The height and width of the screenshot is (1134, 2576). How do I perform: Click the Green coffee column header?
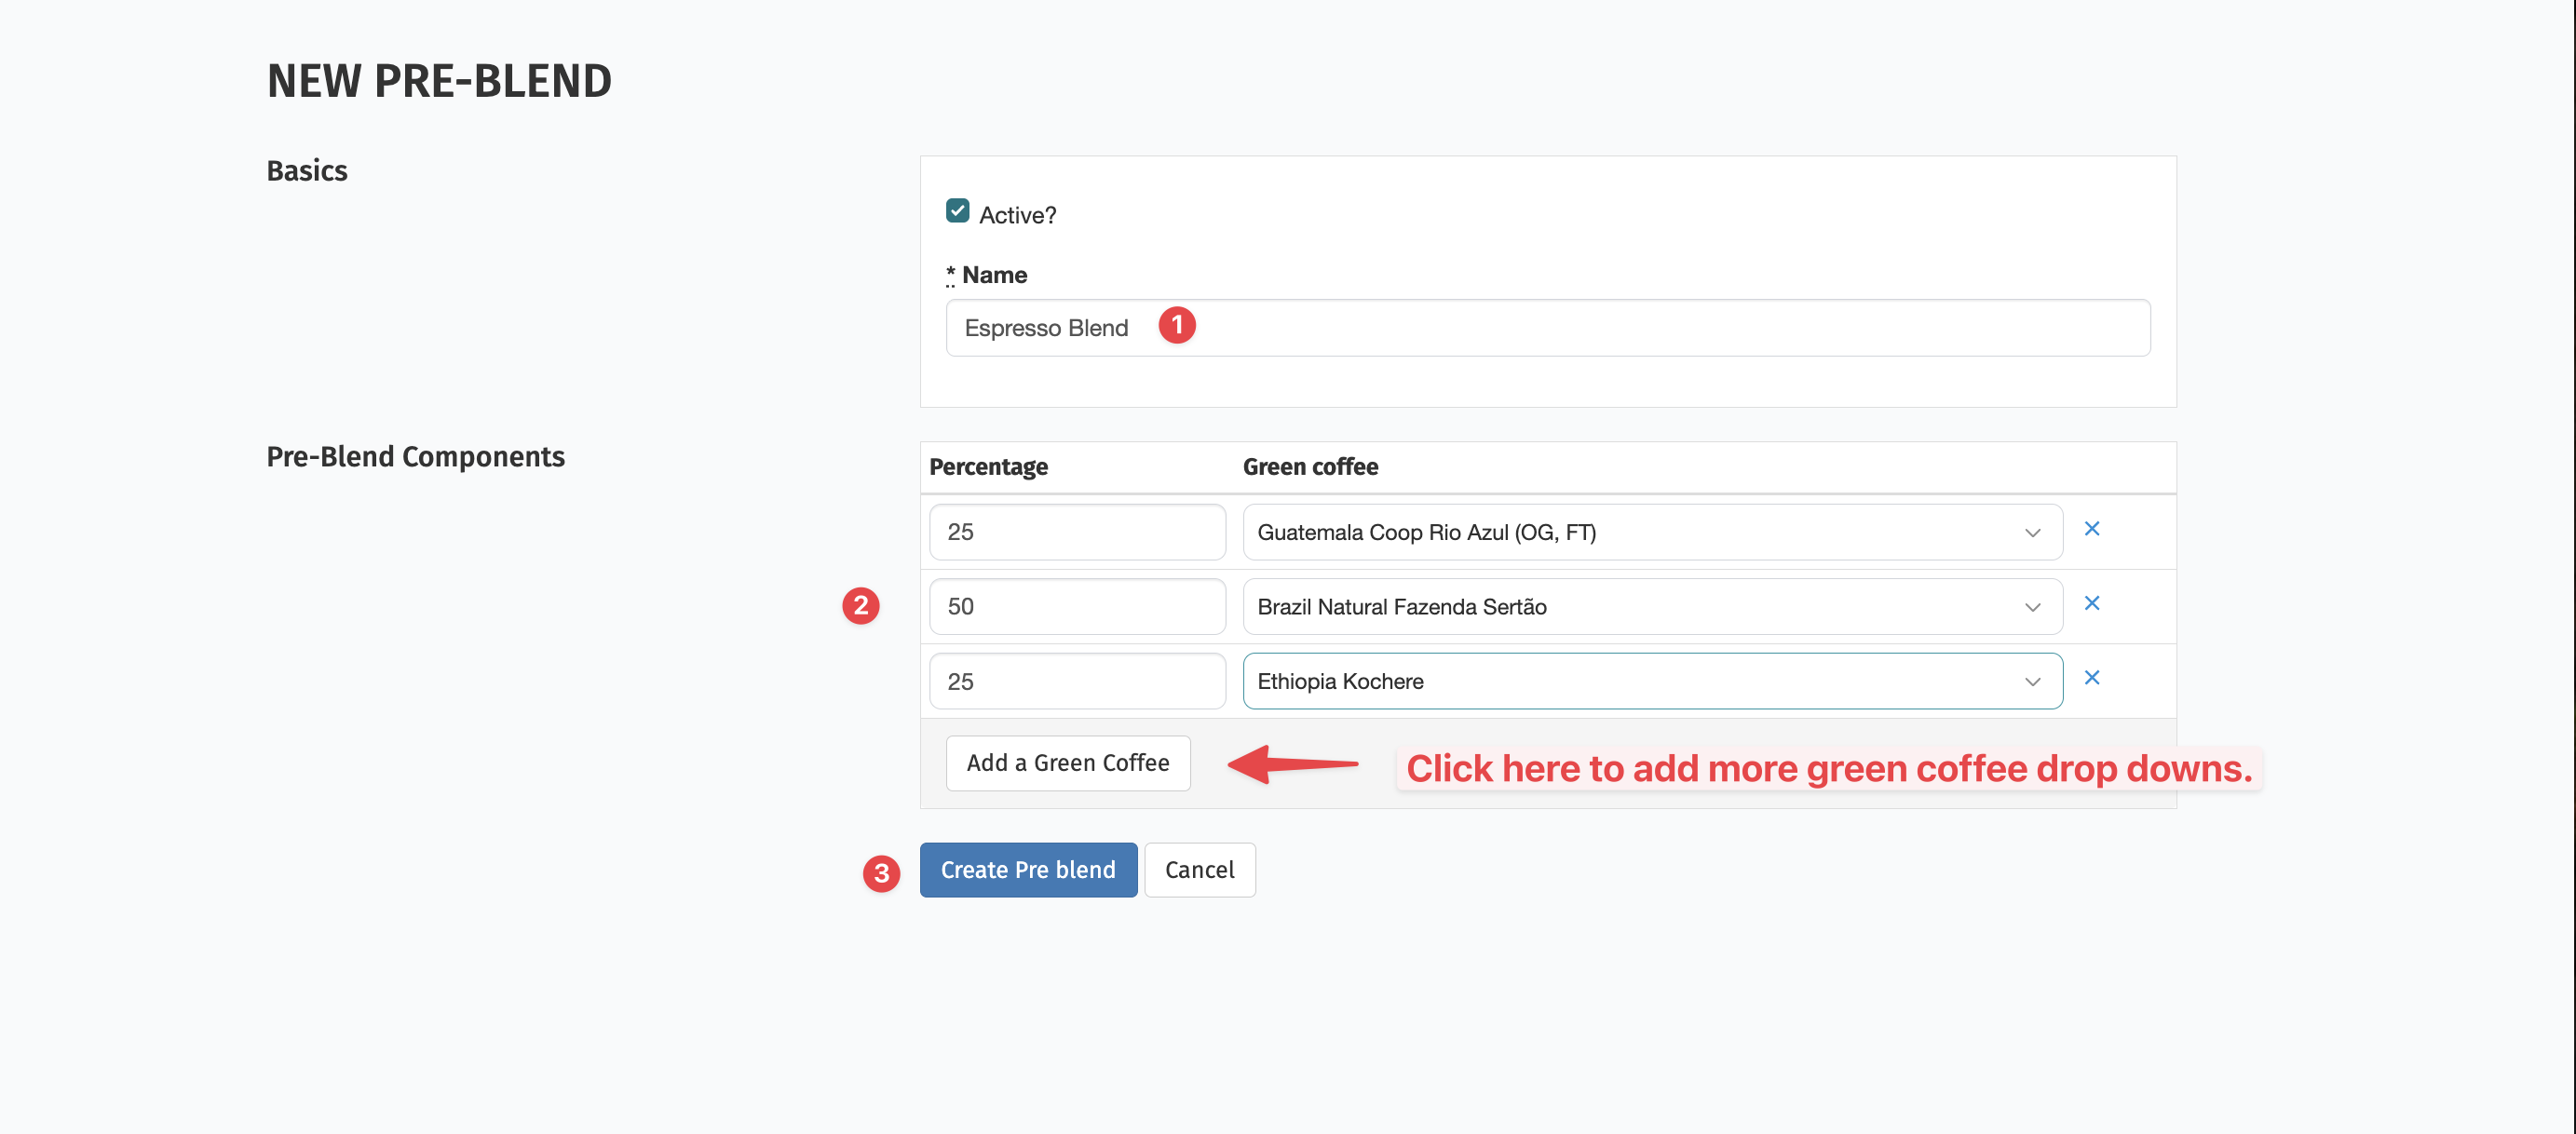pos(1309,467)
